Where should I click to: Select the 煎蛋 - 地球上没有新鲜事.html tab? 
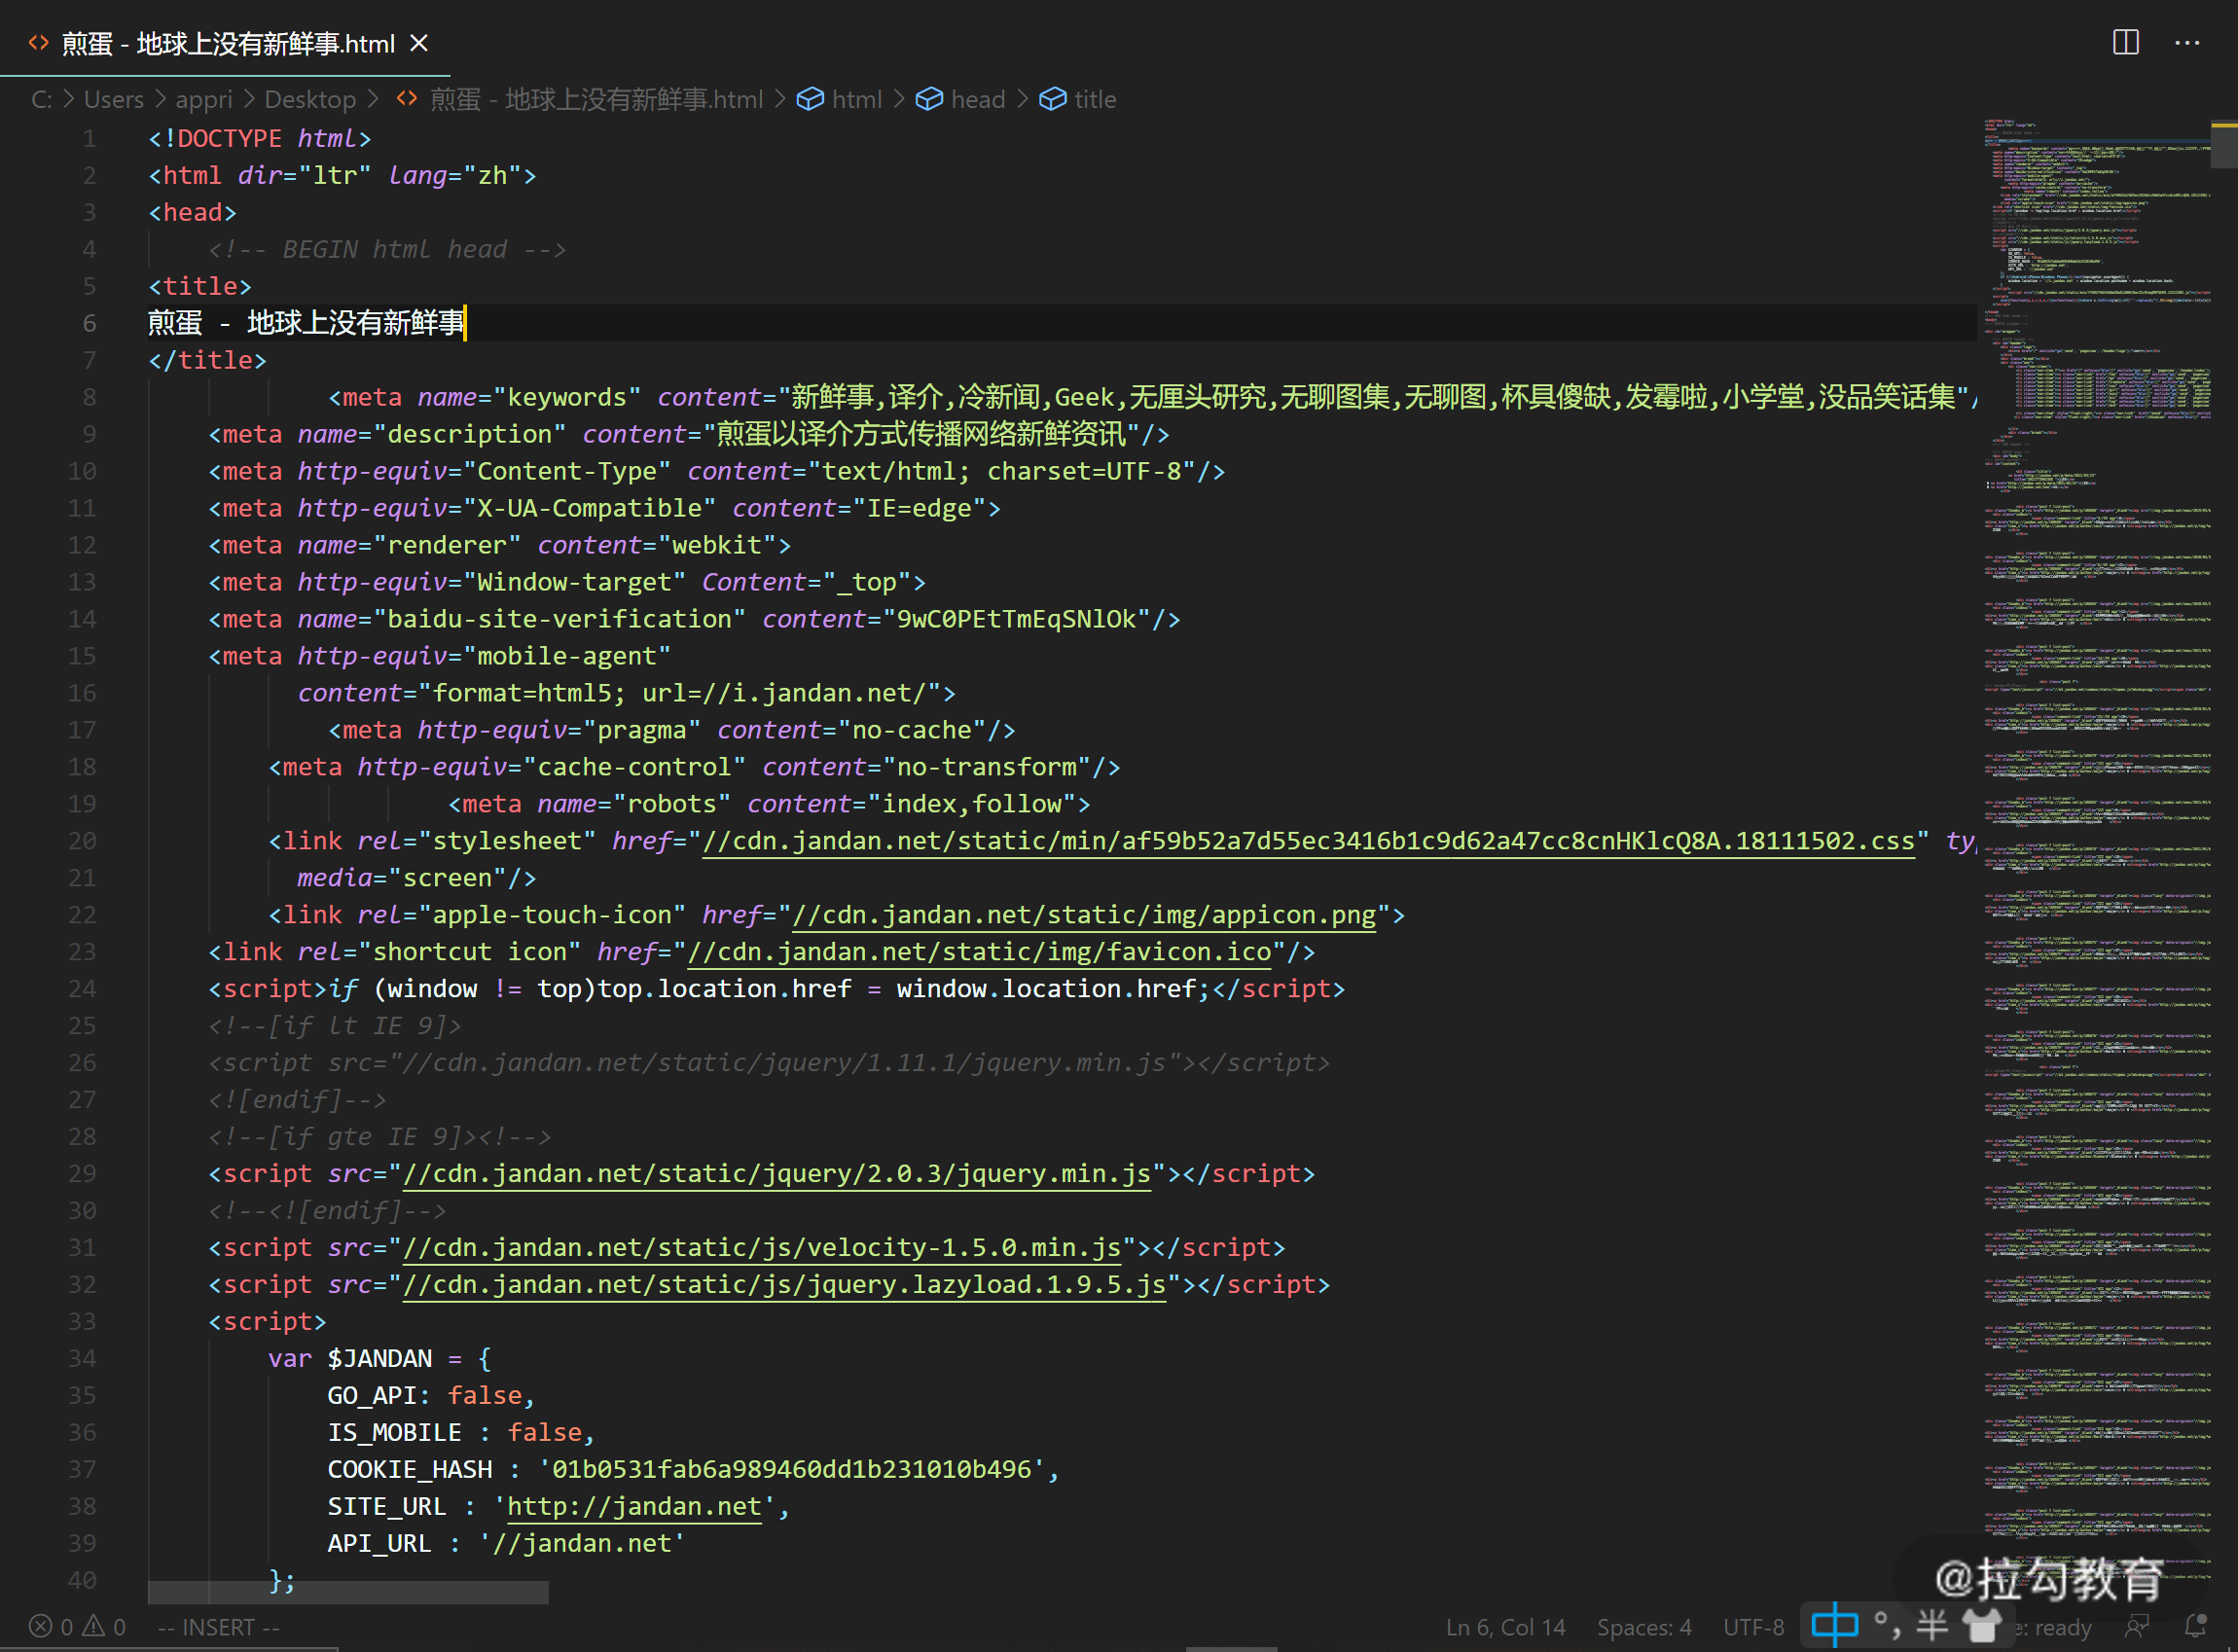click(225, 43)
